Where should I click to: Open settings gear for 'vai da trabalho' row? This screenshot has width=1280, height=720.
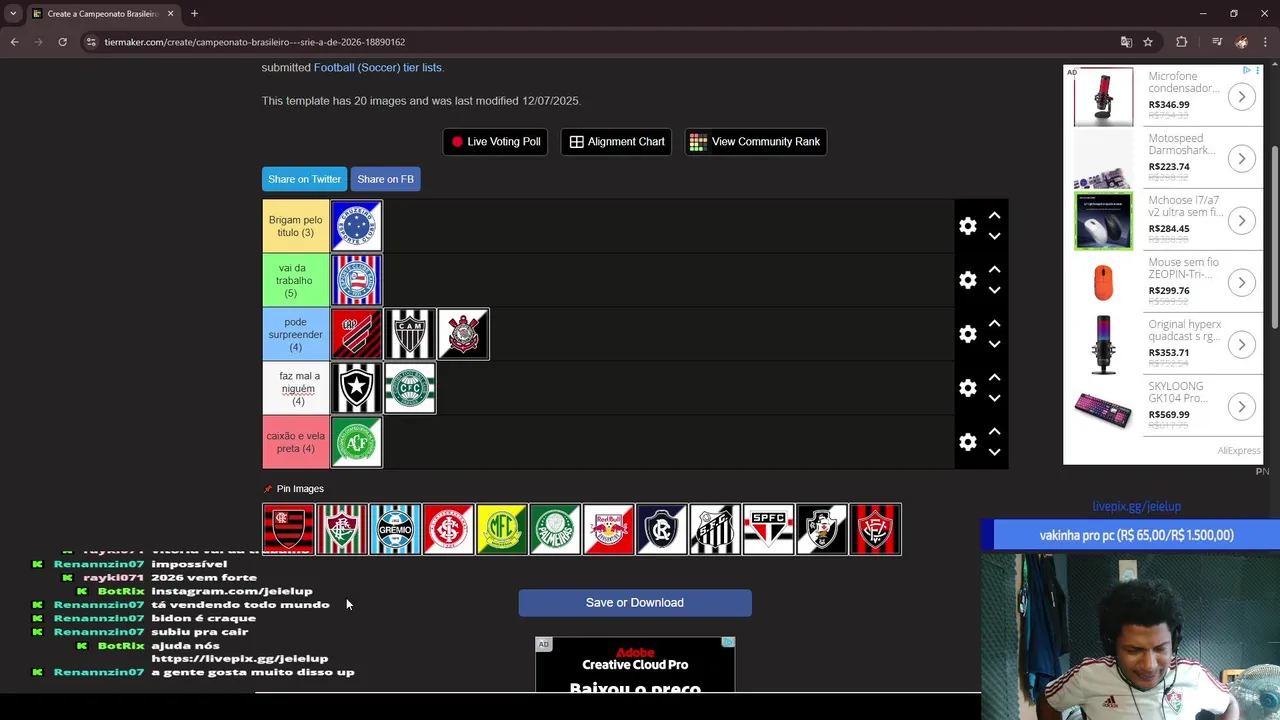968,280
